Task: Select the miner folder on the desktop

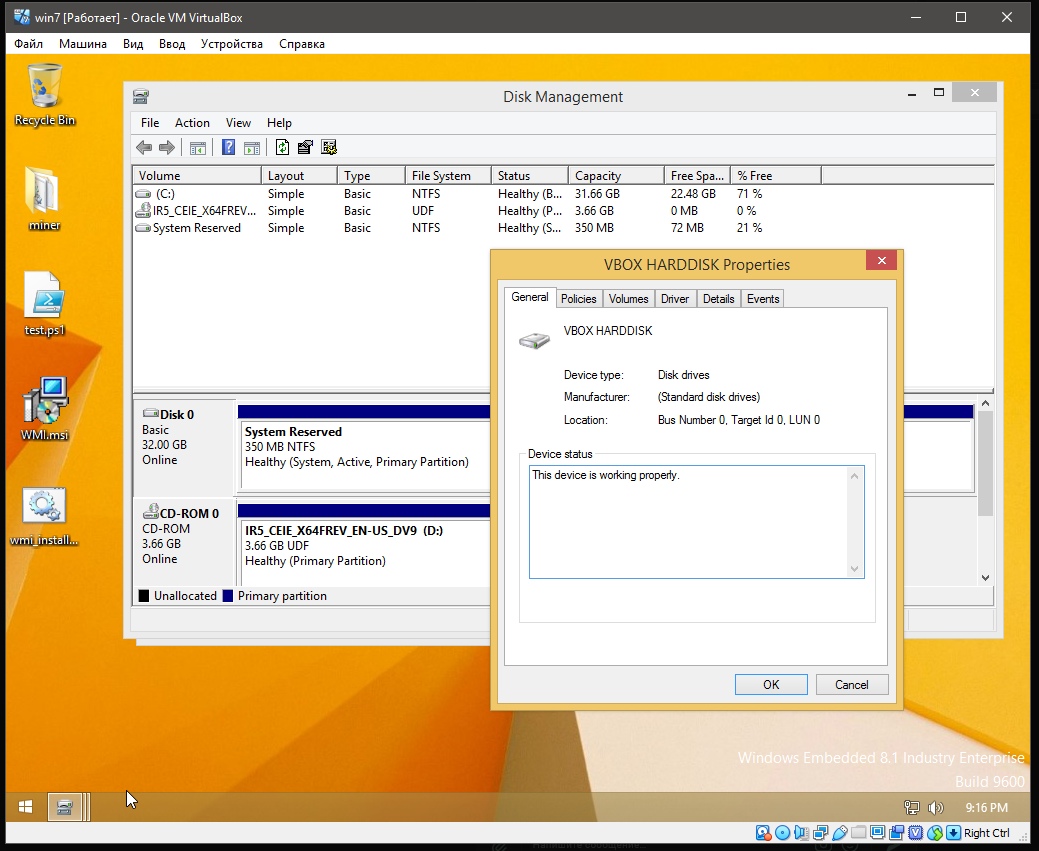Action: [x=44, y=198]
